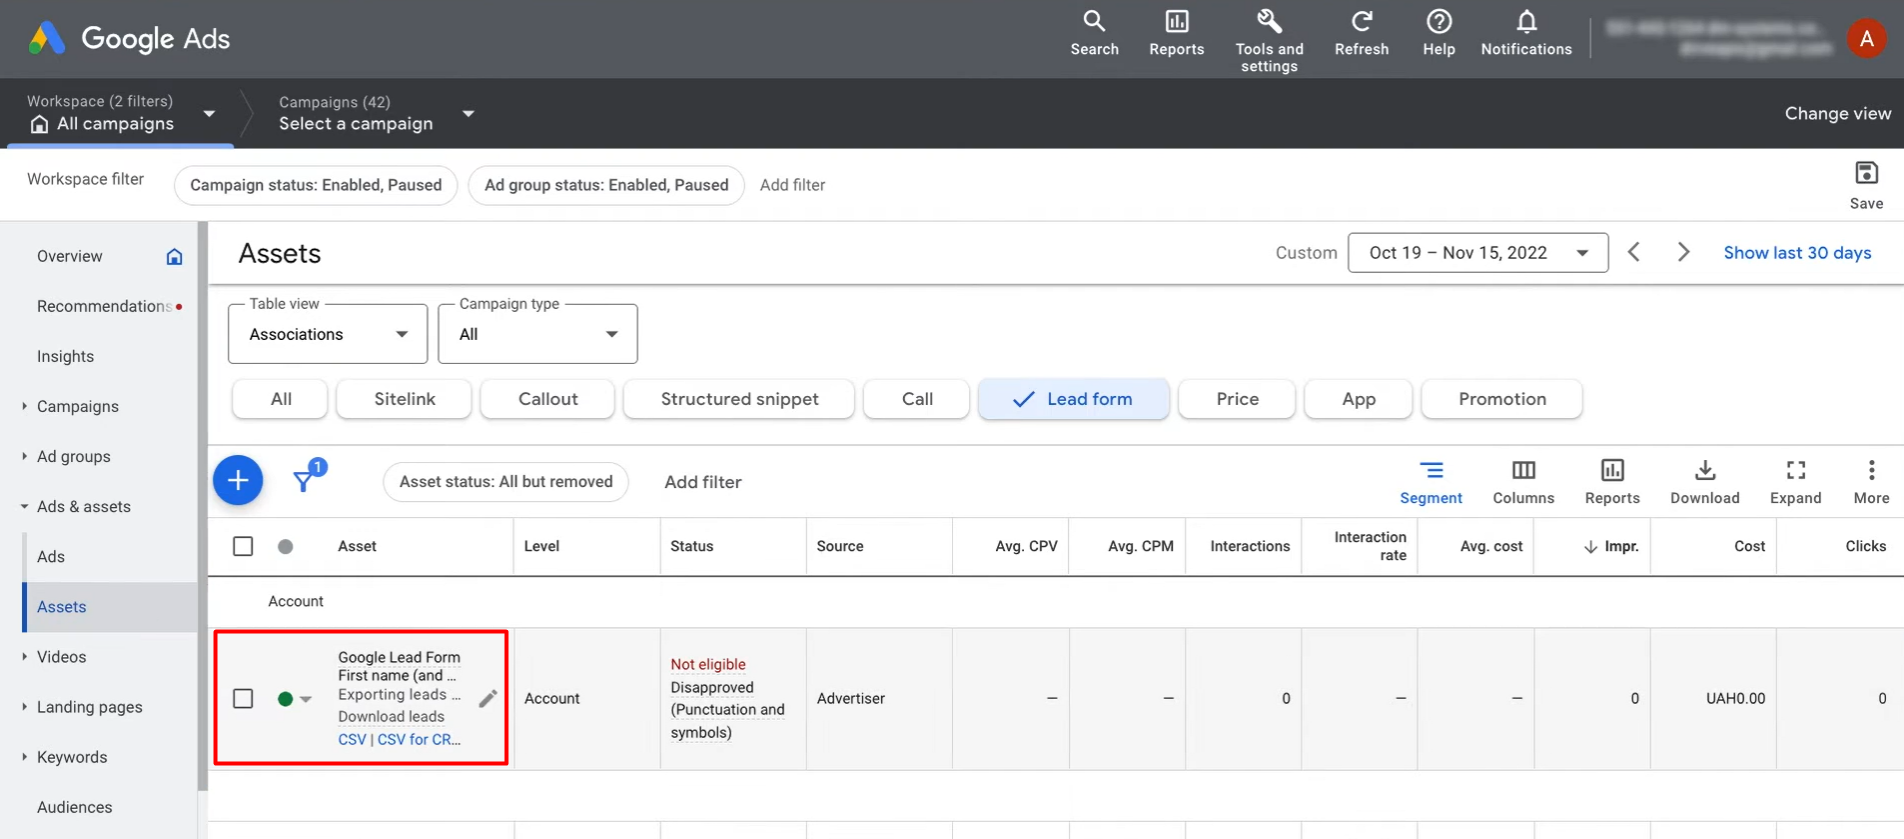Expand Keywords in the sidebar
This screenshot has width=1904, height=839.
24,756
